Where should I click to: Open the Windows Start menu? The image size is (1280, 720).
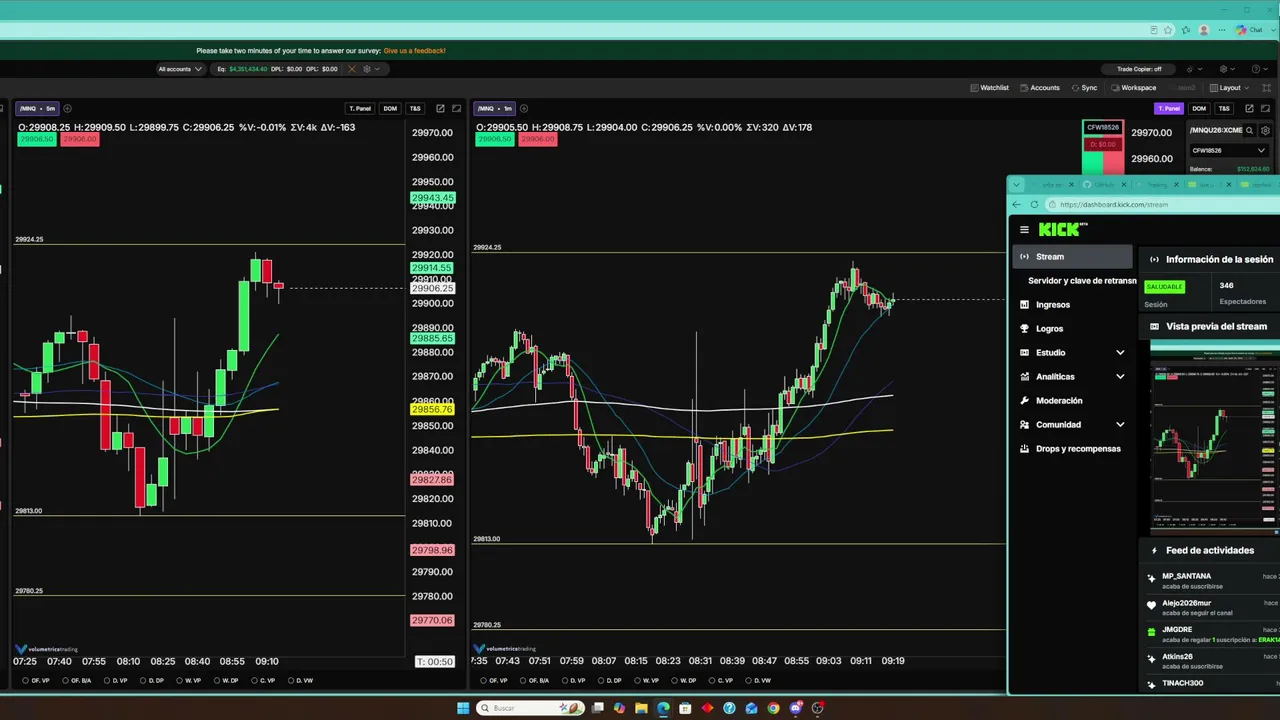click(463, 708)
